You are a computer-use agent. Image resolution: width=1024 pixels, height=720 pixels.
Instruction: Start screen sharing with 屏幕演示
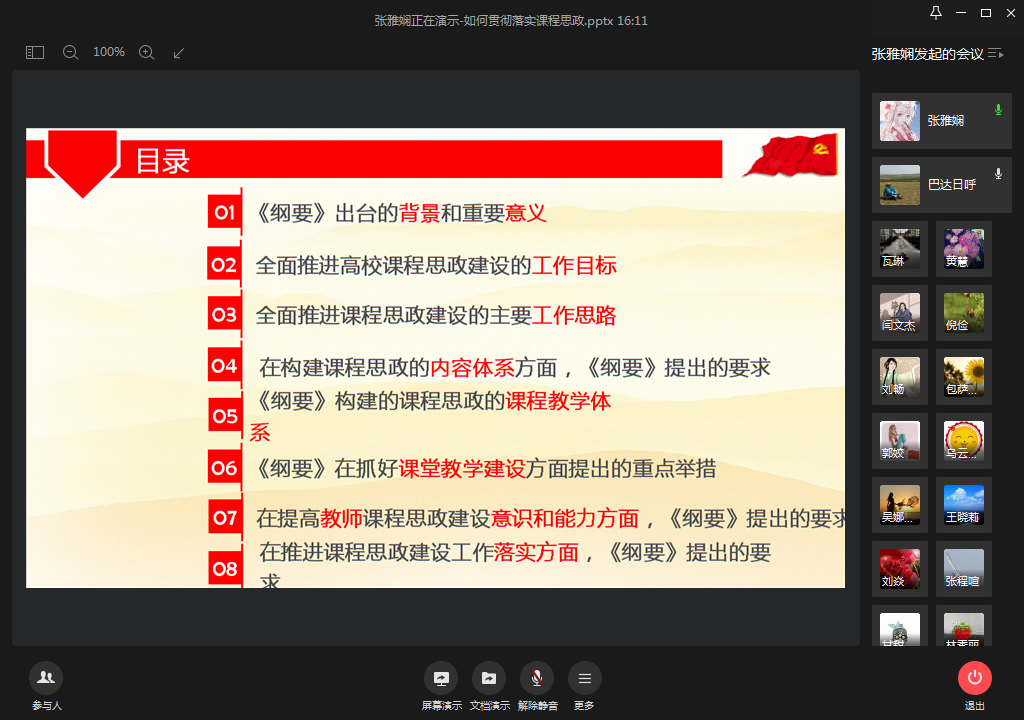pos(441,678)
